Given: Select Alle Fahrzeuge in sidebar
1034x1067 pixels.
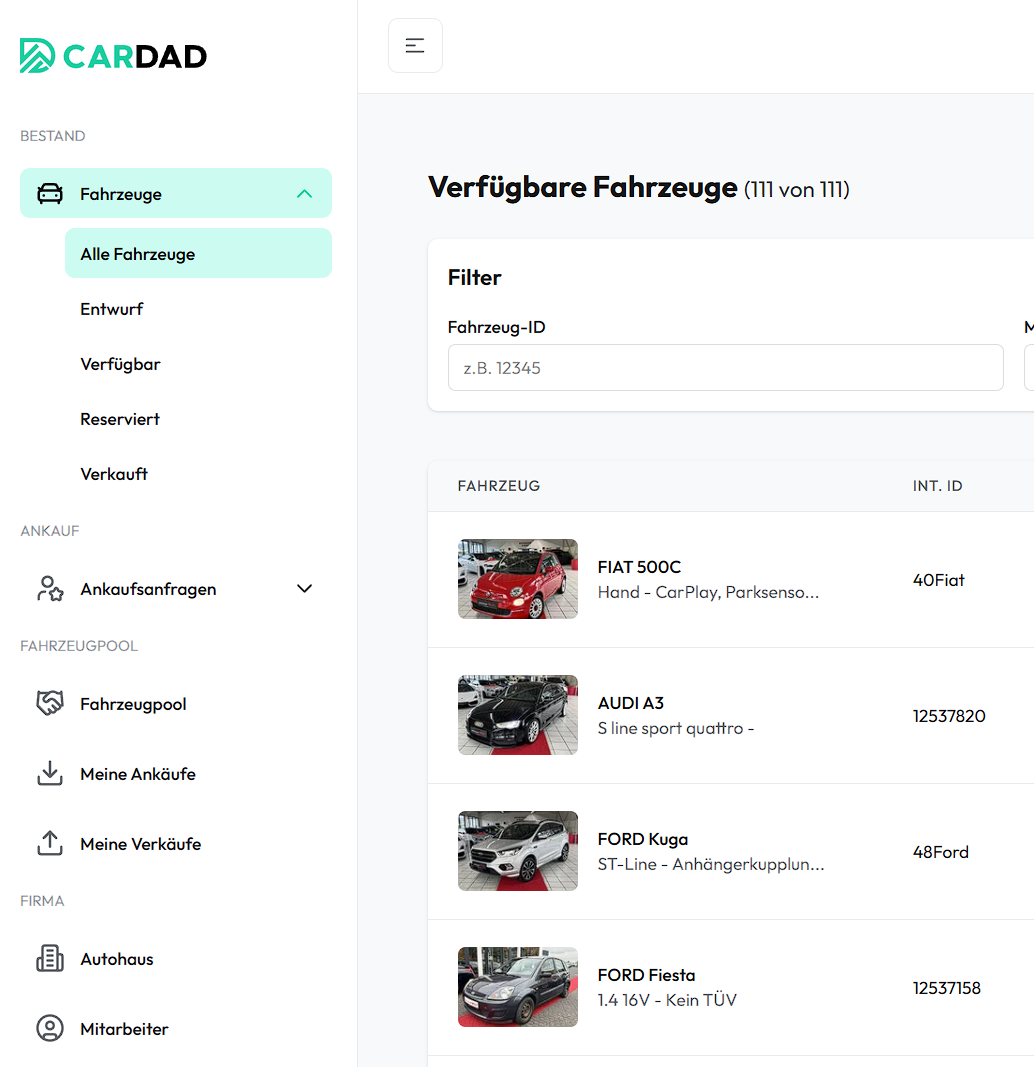Looking at the screenshot, I should point(138,254).
